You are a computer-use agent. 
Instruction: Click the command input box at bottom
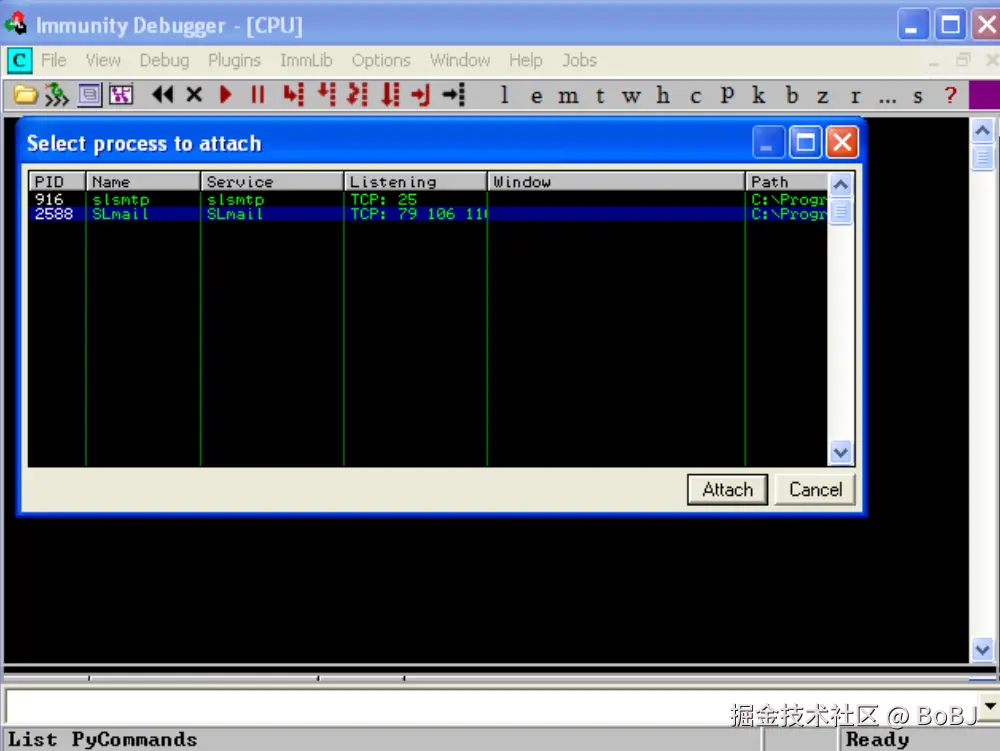pyautogui.click(x=491, y=706)
